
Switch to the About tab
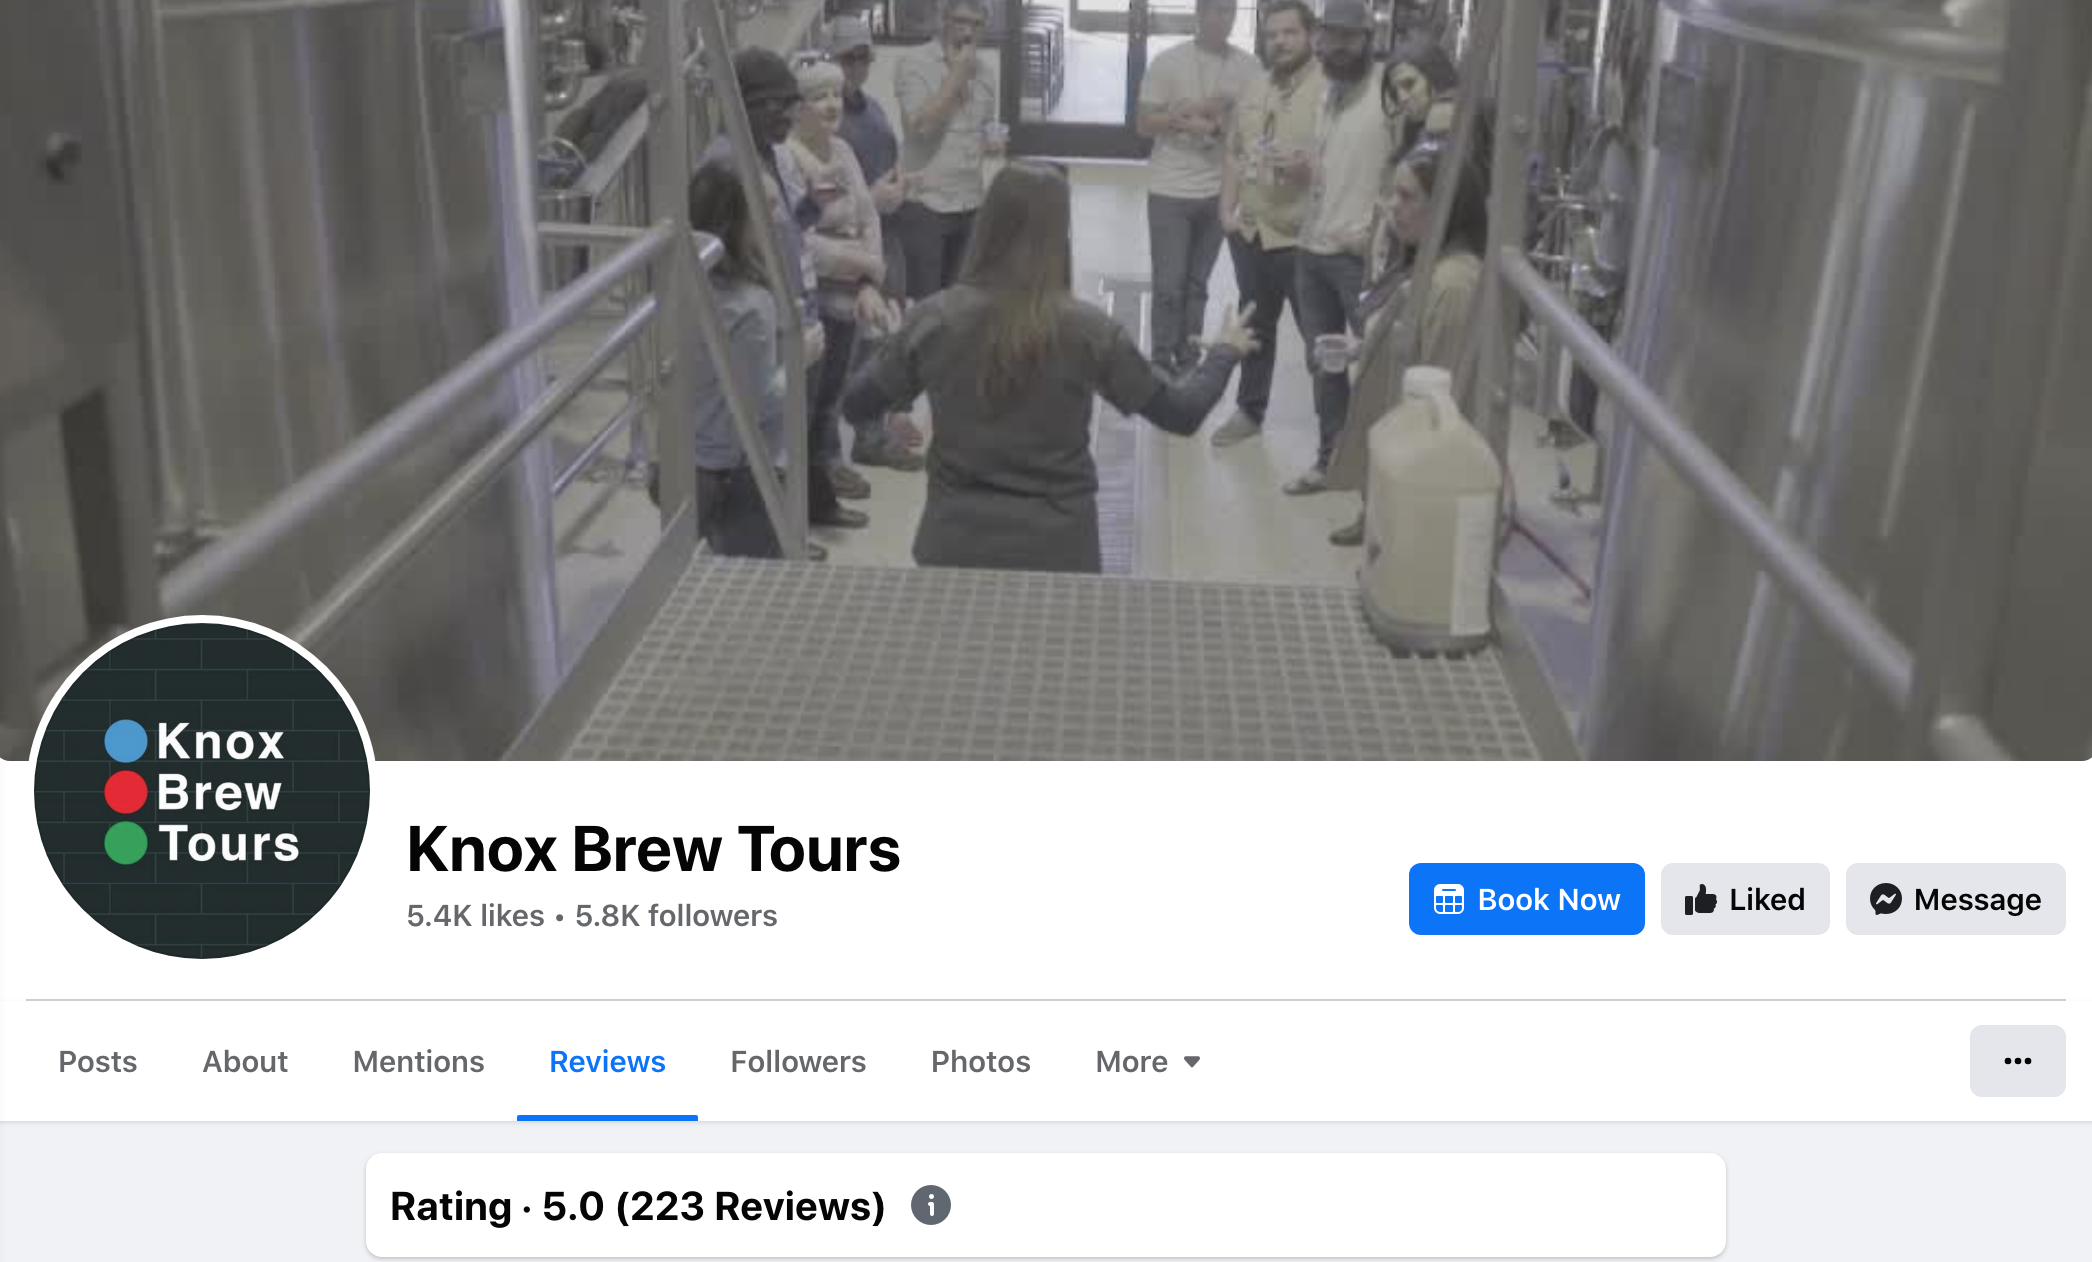click(x=245, y=1061)
